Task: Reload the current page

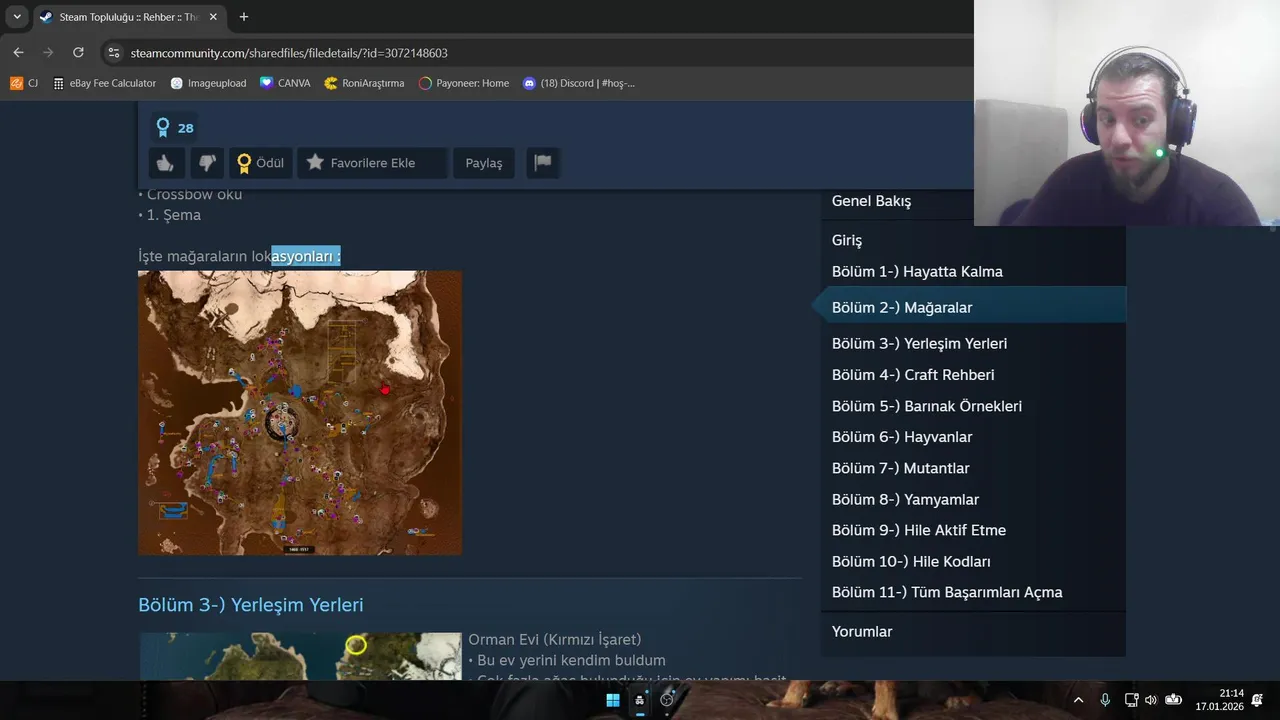Action: (78, 52)
